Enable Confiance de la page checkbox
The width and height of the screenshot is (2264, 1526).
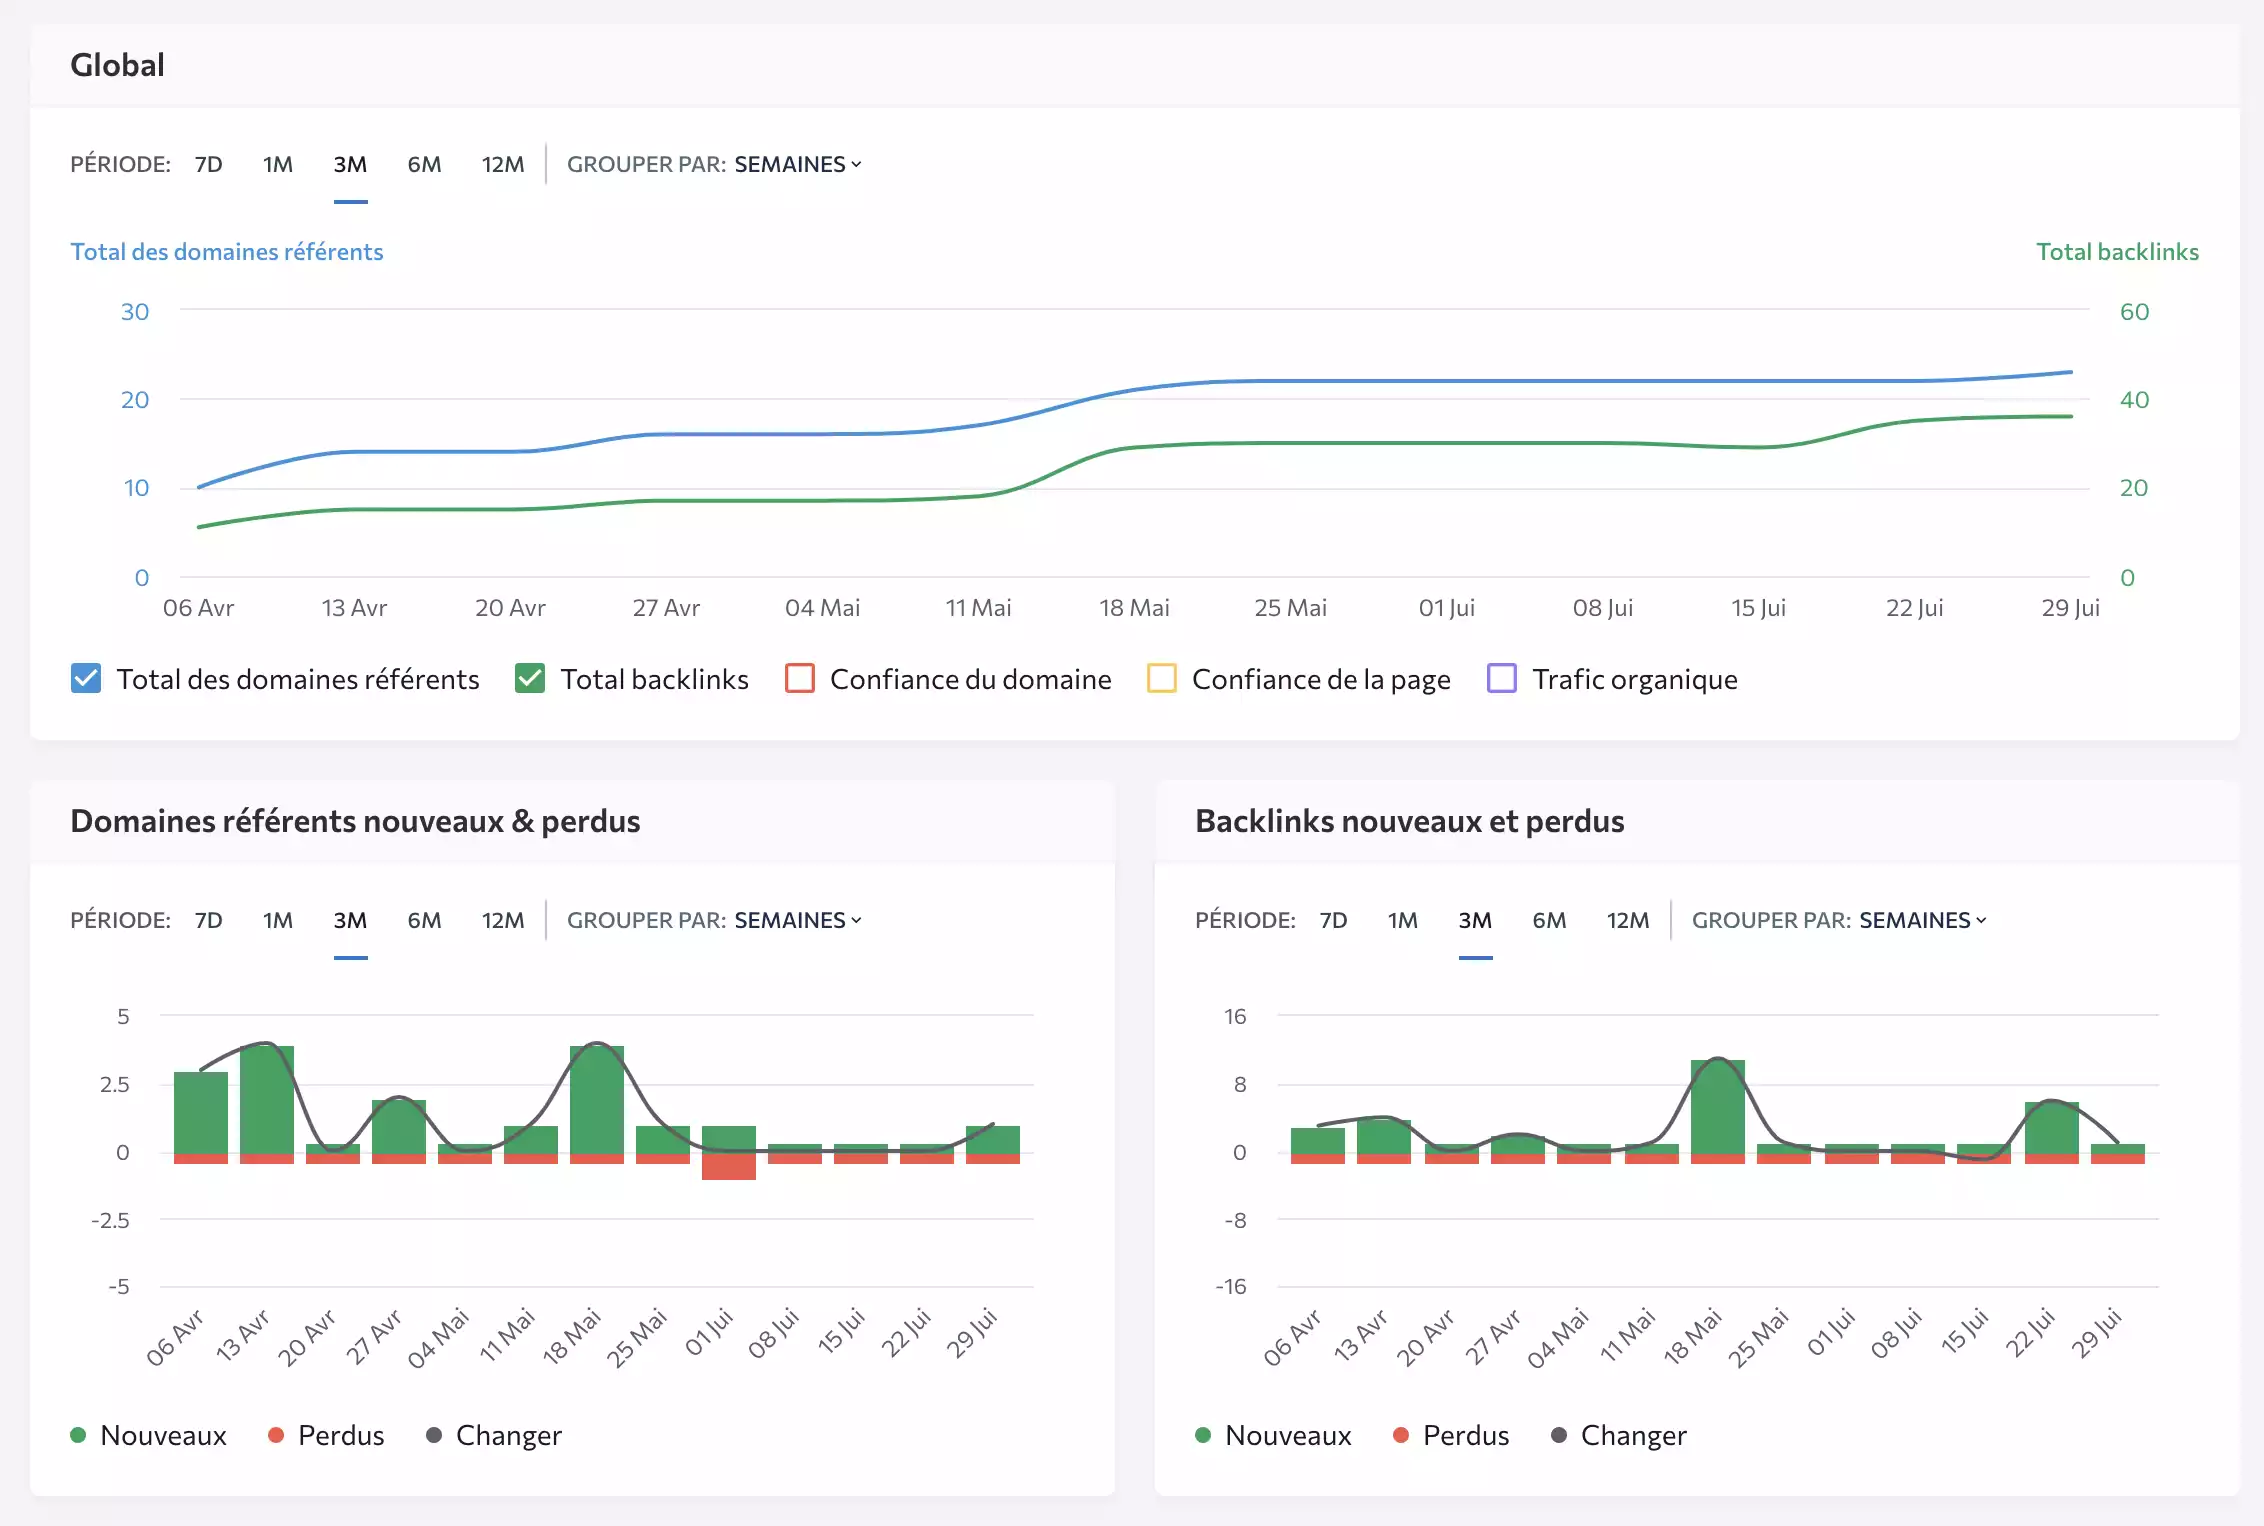pos(1161,679)
